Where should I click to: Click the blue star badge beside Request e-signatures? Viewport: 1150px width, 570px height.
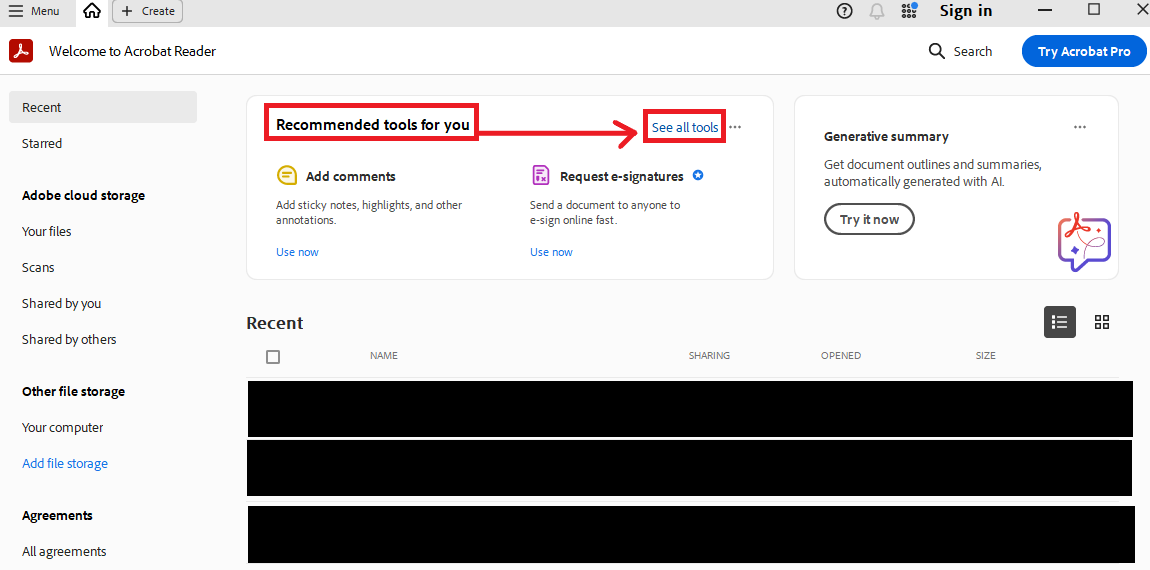coord(698,176)
